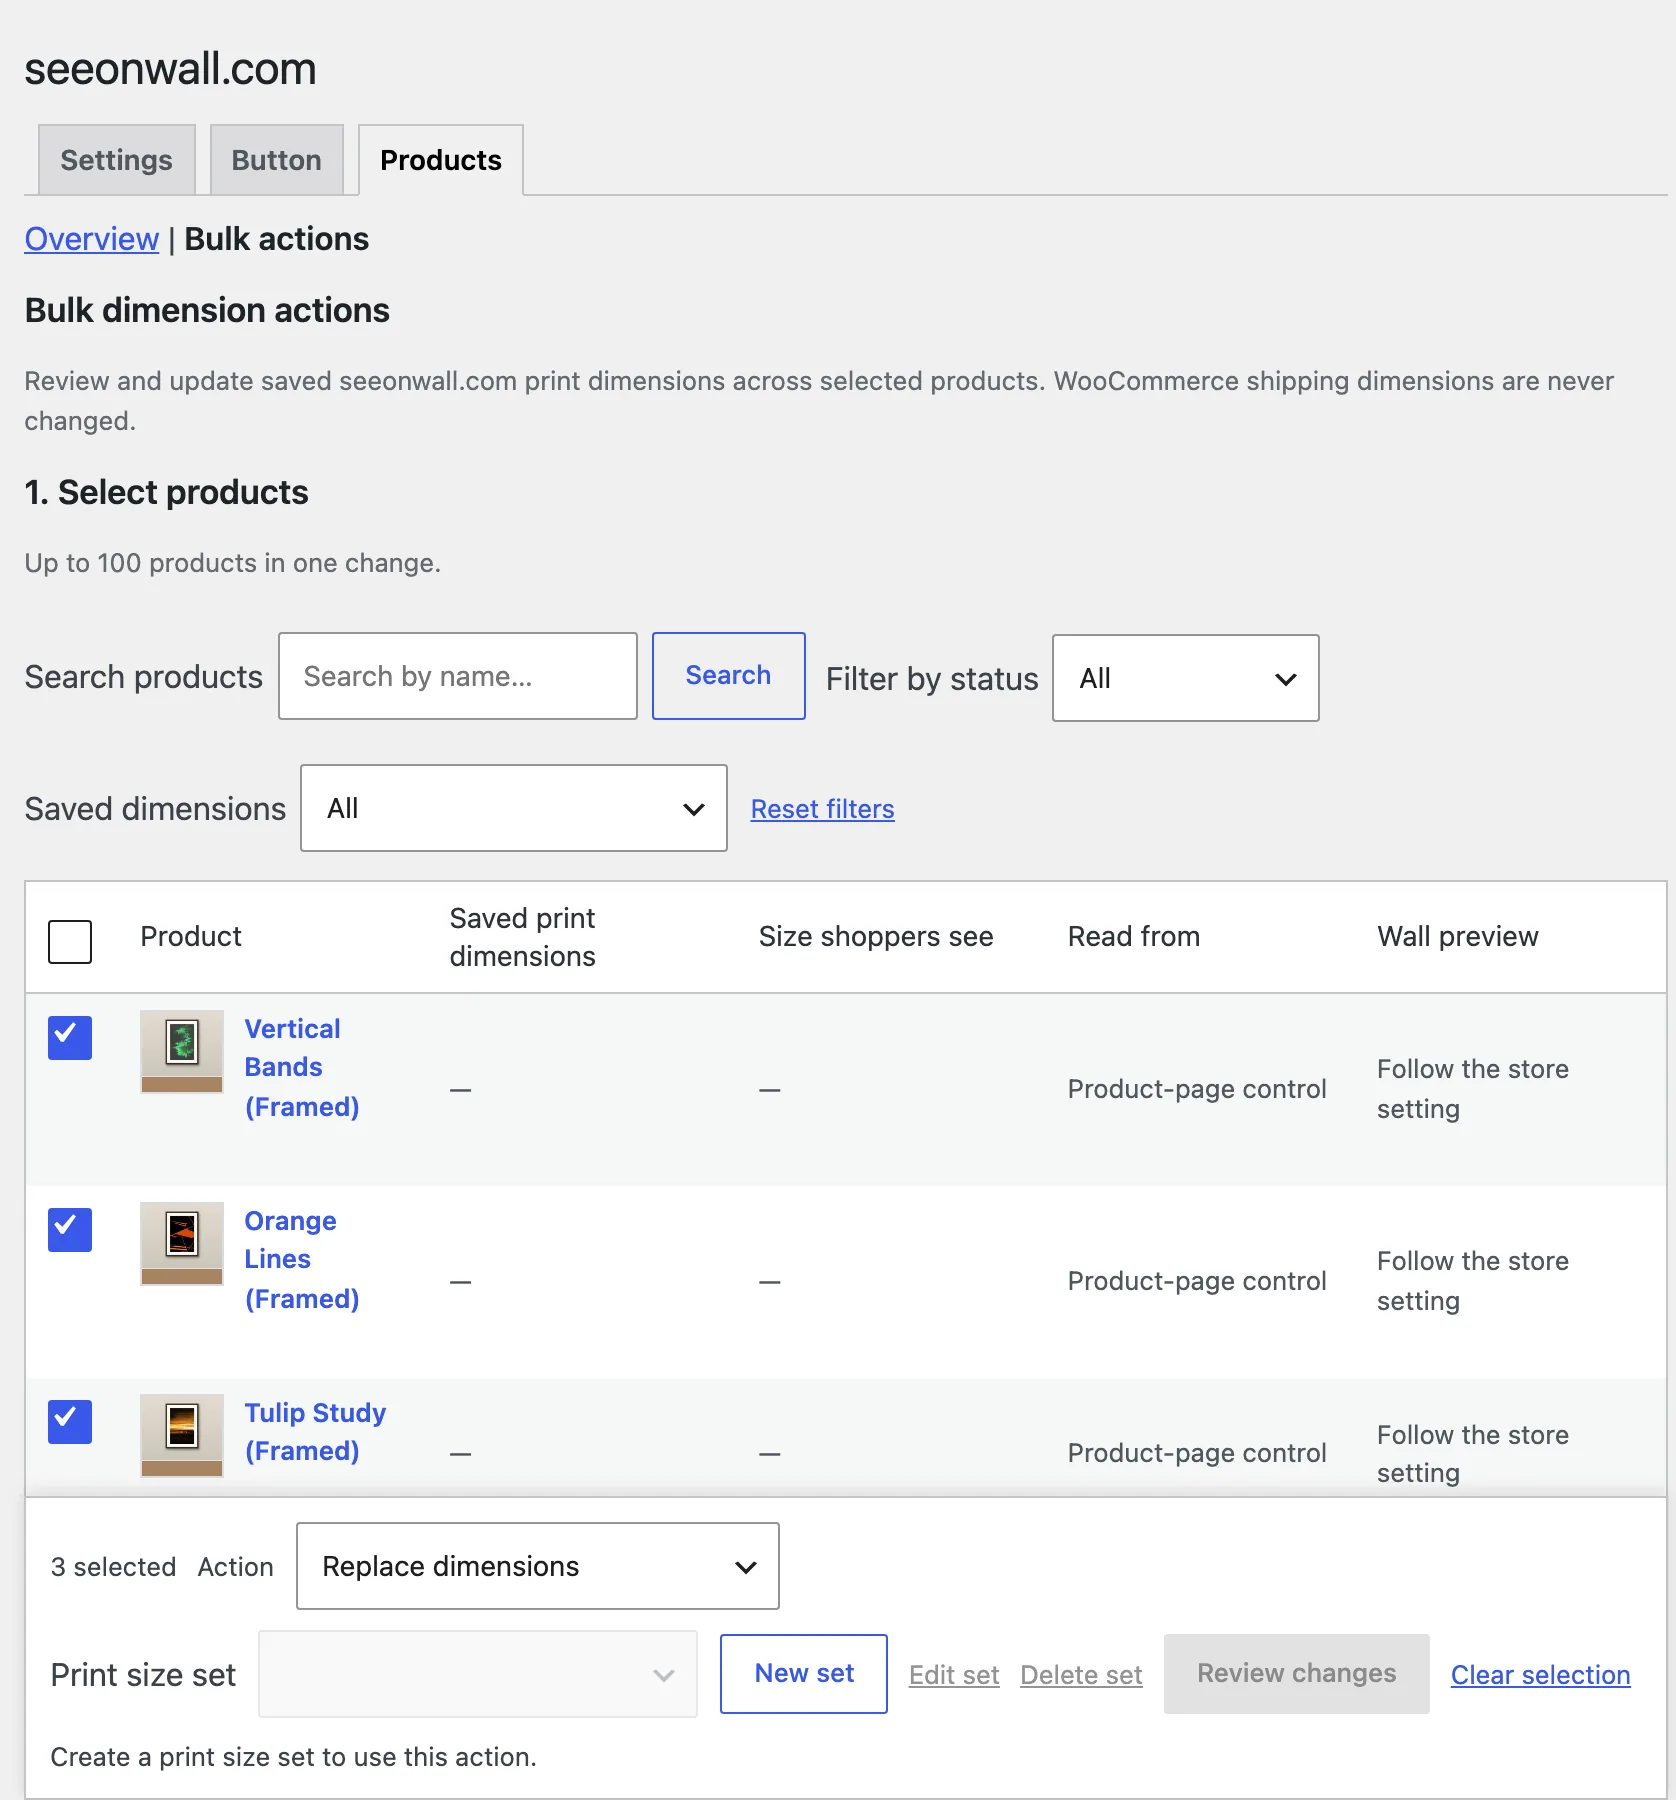Open the Action dropdown showing Replace dimensions
Viewport: 1676px width, 1800px height.
pyautogui.click(x=538, y=1566)
